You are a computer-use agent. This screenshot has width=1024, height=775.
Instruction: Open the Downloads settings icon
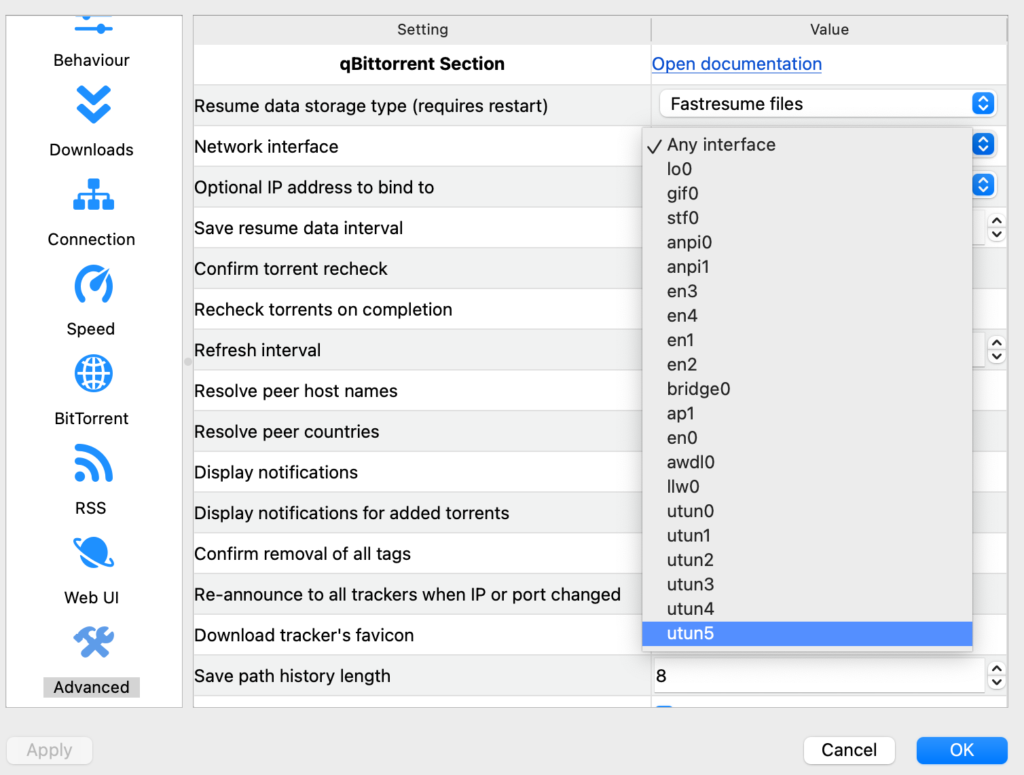point(93,104)
